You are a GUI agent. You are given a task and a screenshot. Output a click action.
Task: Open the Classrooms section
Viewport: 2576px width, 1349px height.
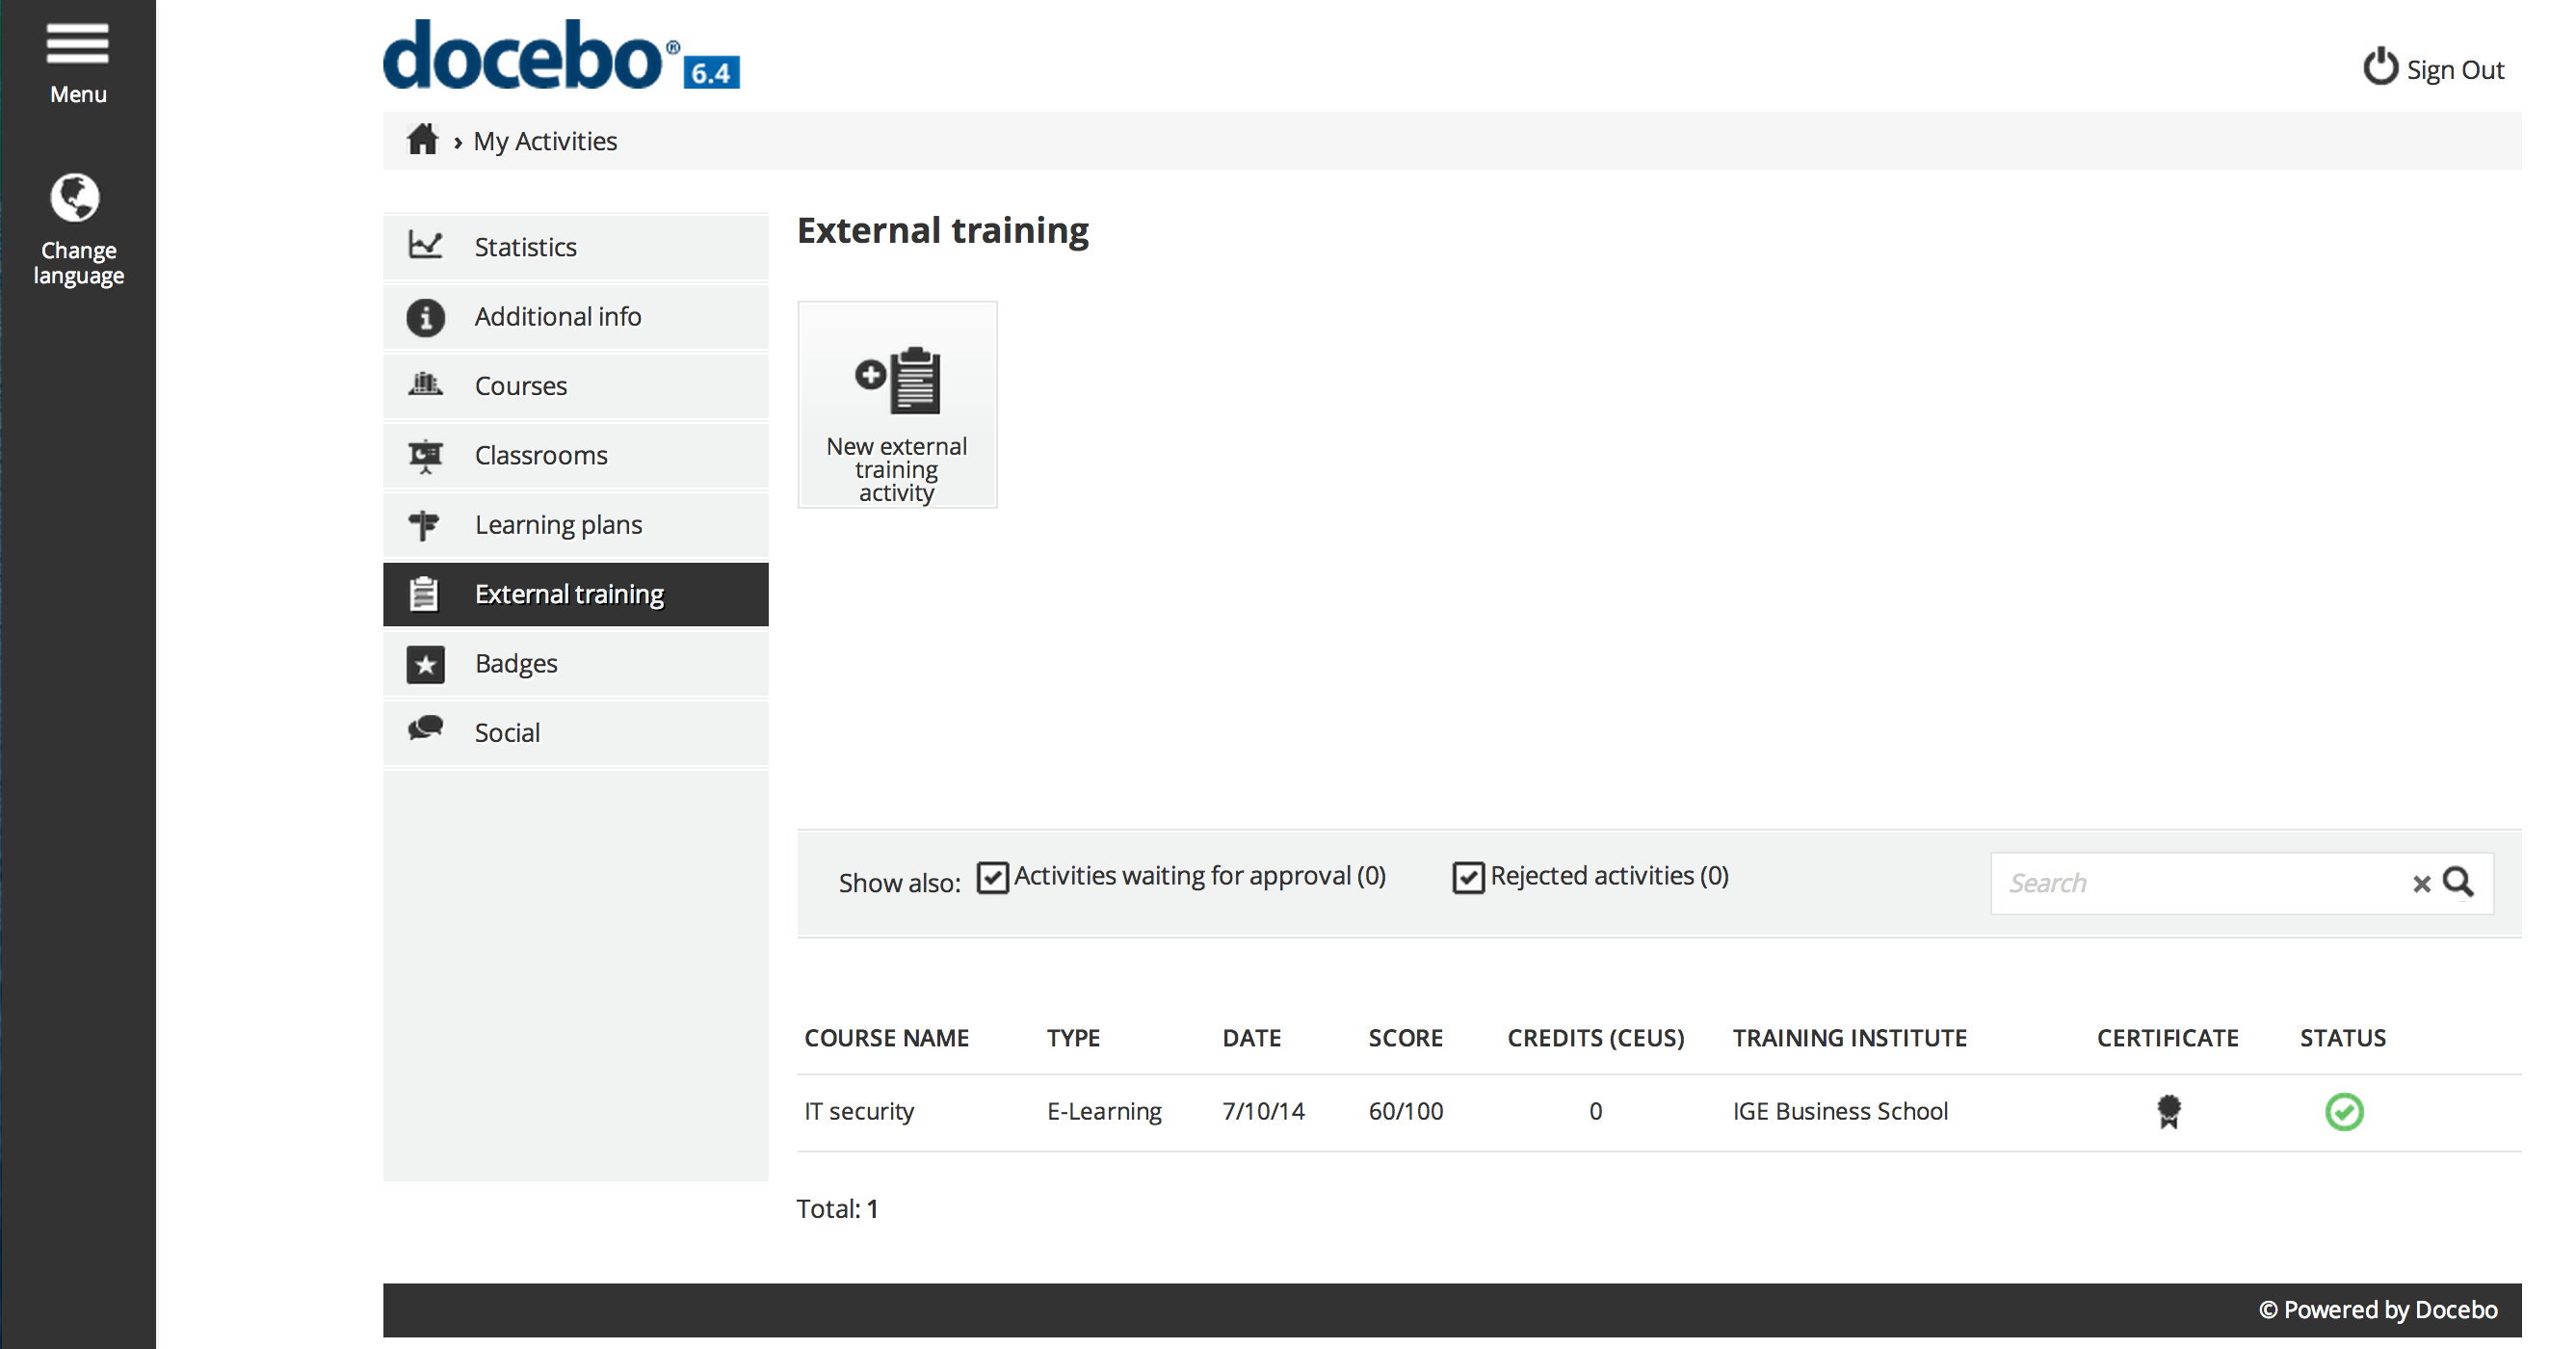click(576, 455)
